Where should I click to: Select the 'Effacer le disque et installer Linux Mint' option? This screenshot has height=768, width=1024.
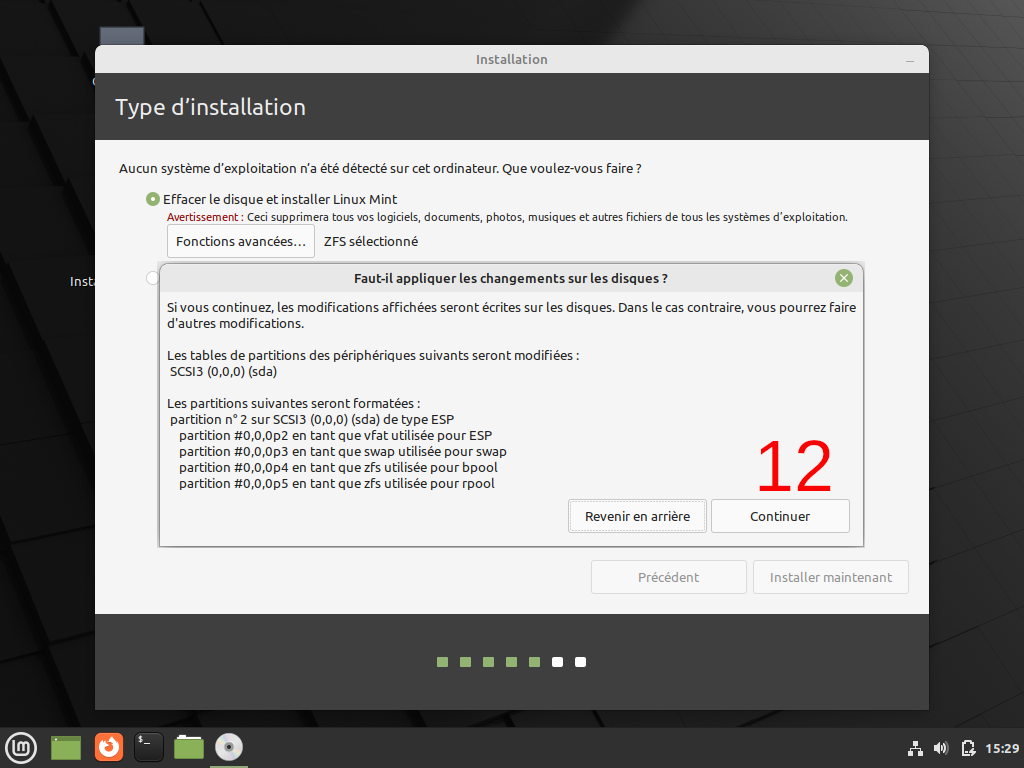click(x=153, y=198)
